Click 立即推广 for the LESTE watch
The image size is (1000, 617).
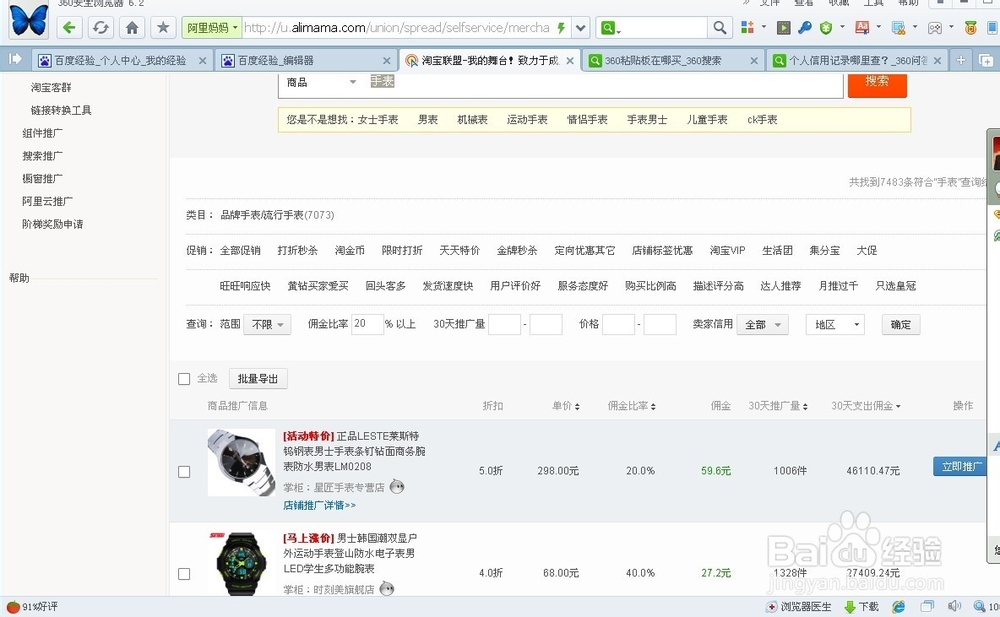960,466
